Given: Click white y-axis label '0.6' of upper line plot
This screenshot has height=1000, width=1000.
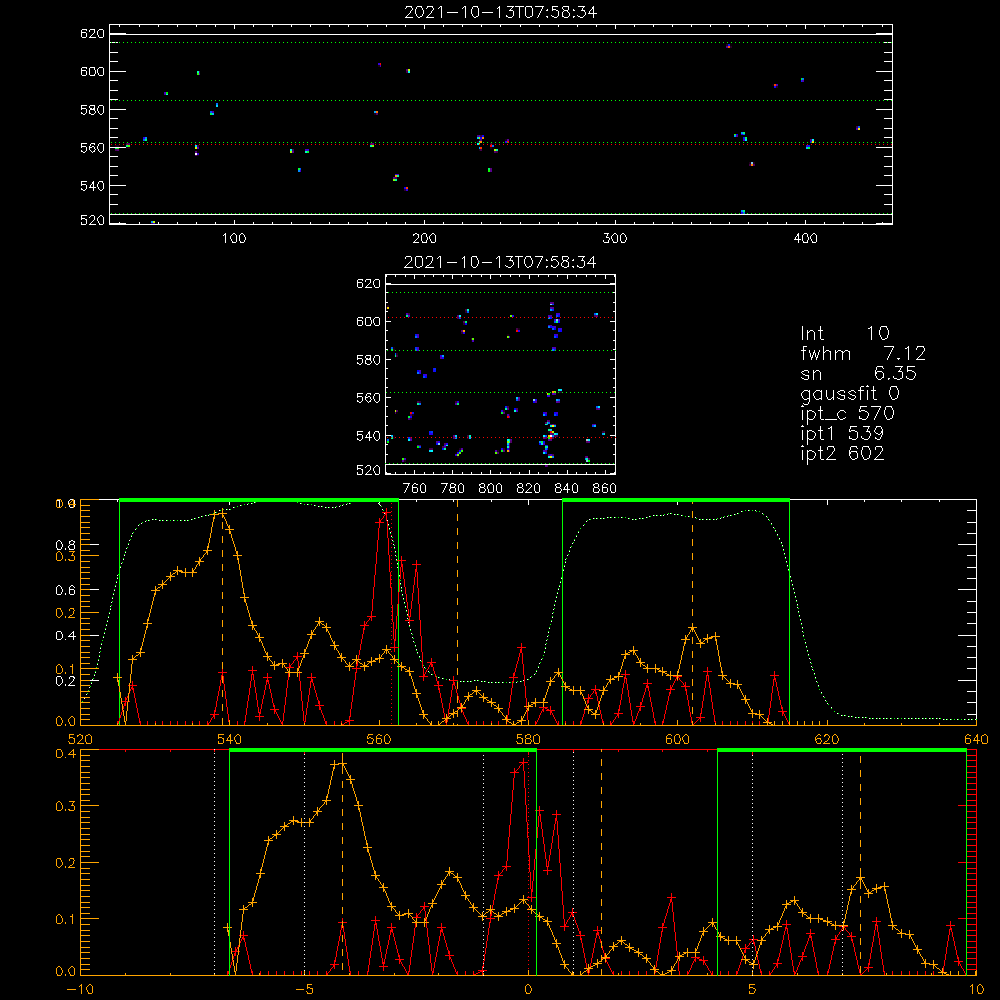Looking at the screenshot, I should pos(66,590).
